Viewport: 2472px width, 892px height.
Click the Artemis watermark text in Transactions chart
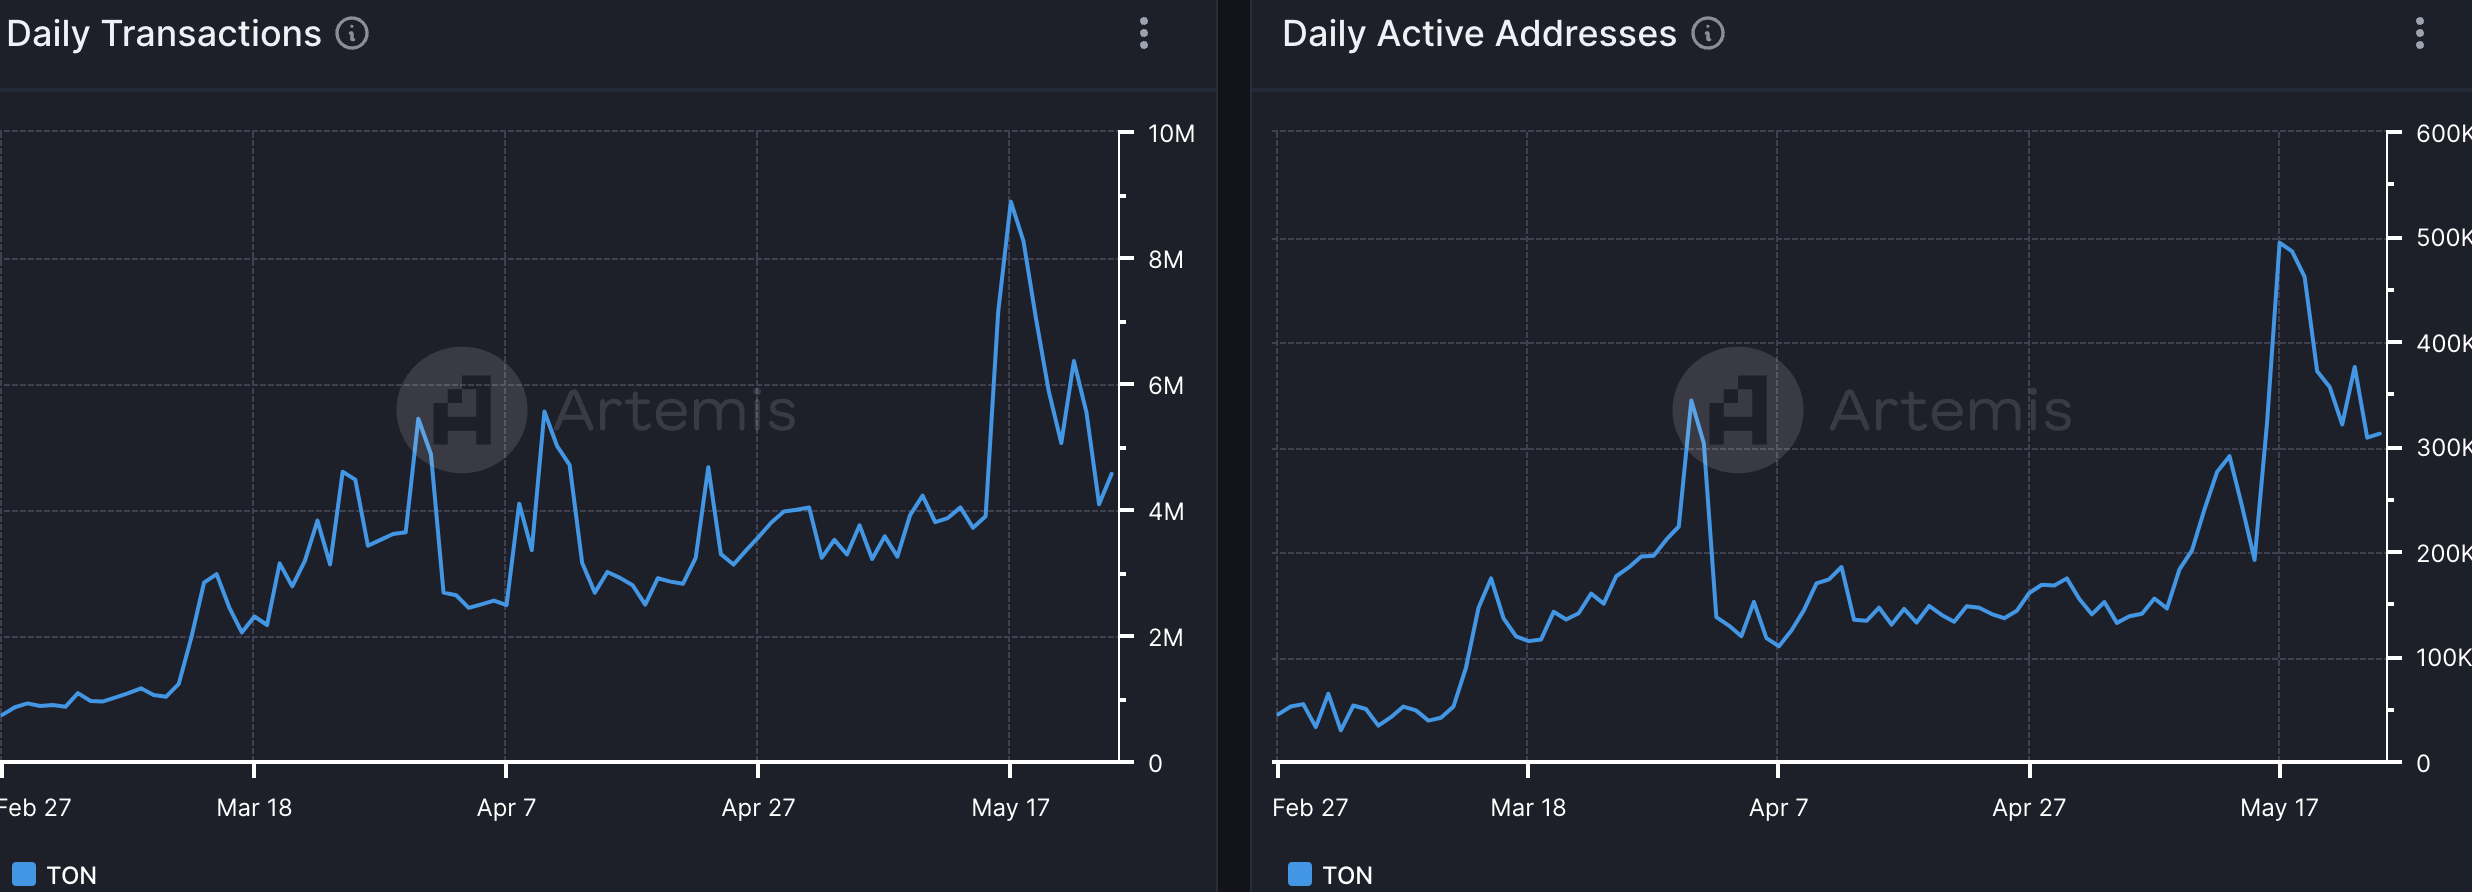point(676,411)
